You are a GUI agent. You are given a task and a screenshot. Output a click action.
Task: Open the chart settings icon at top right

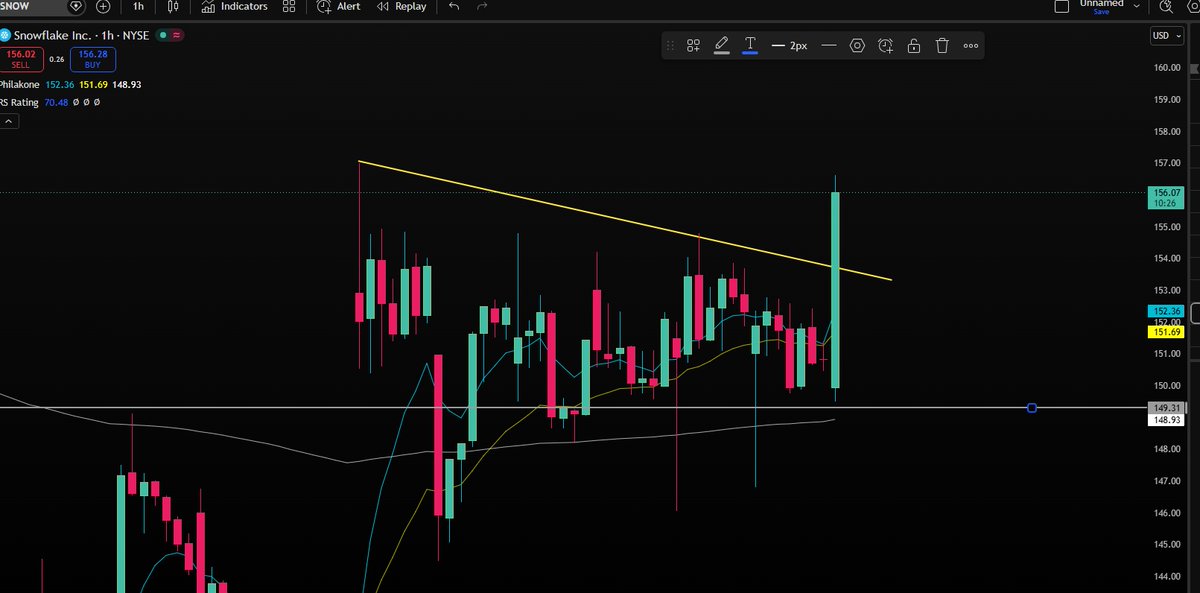coord(1192,6)
